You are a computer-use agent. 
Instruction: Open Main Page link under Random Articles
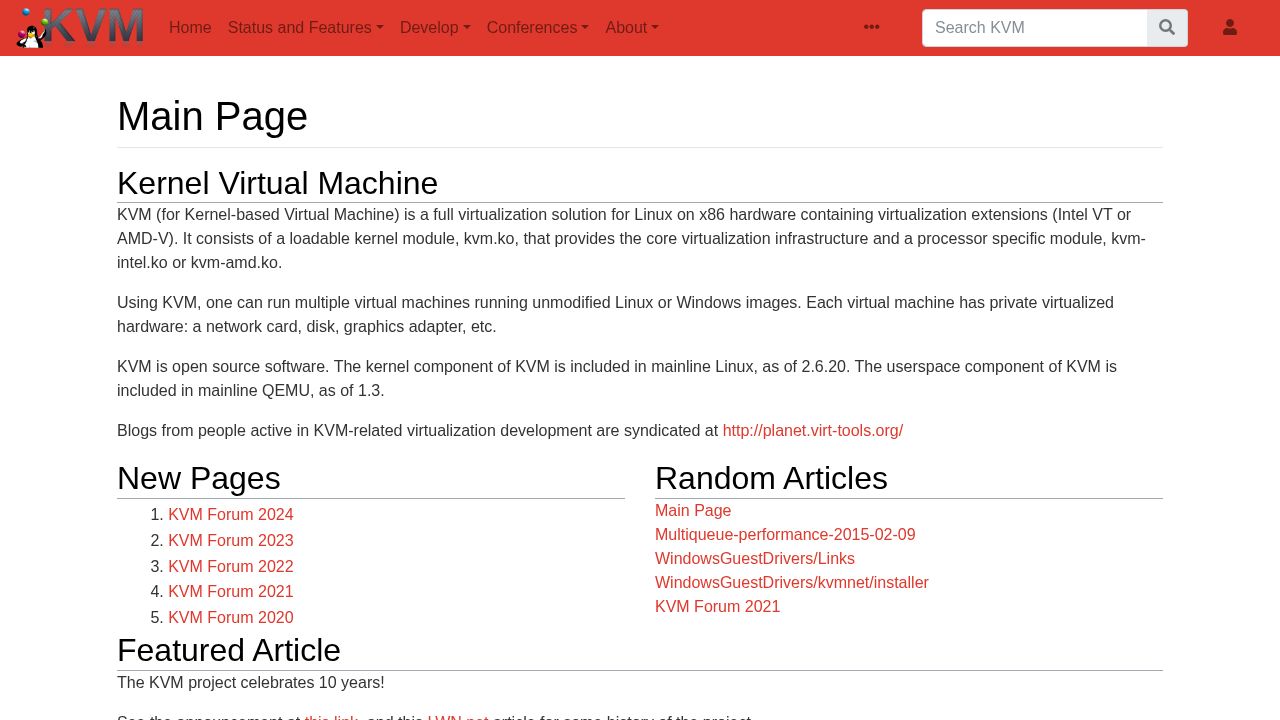pos(693,511)
